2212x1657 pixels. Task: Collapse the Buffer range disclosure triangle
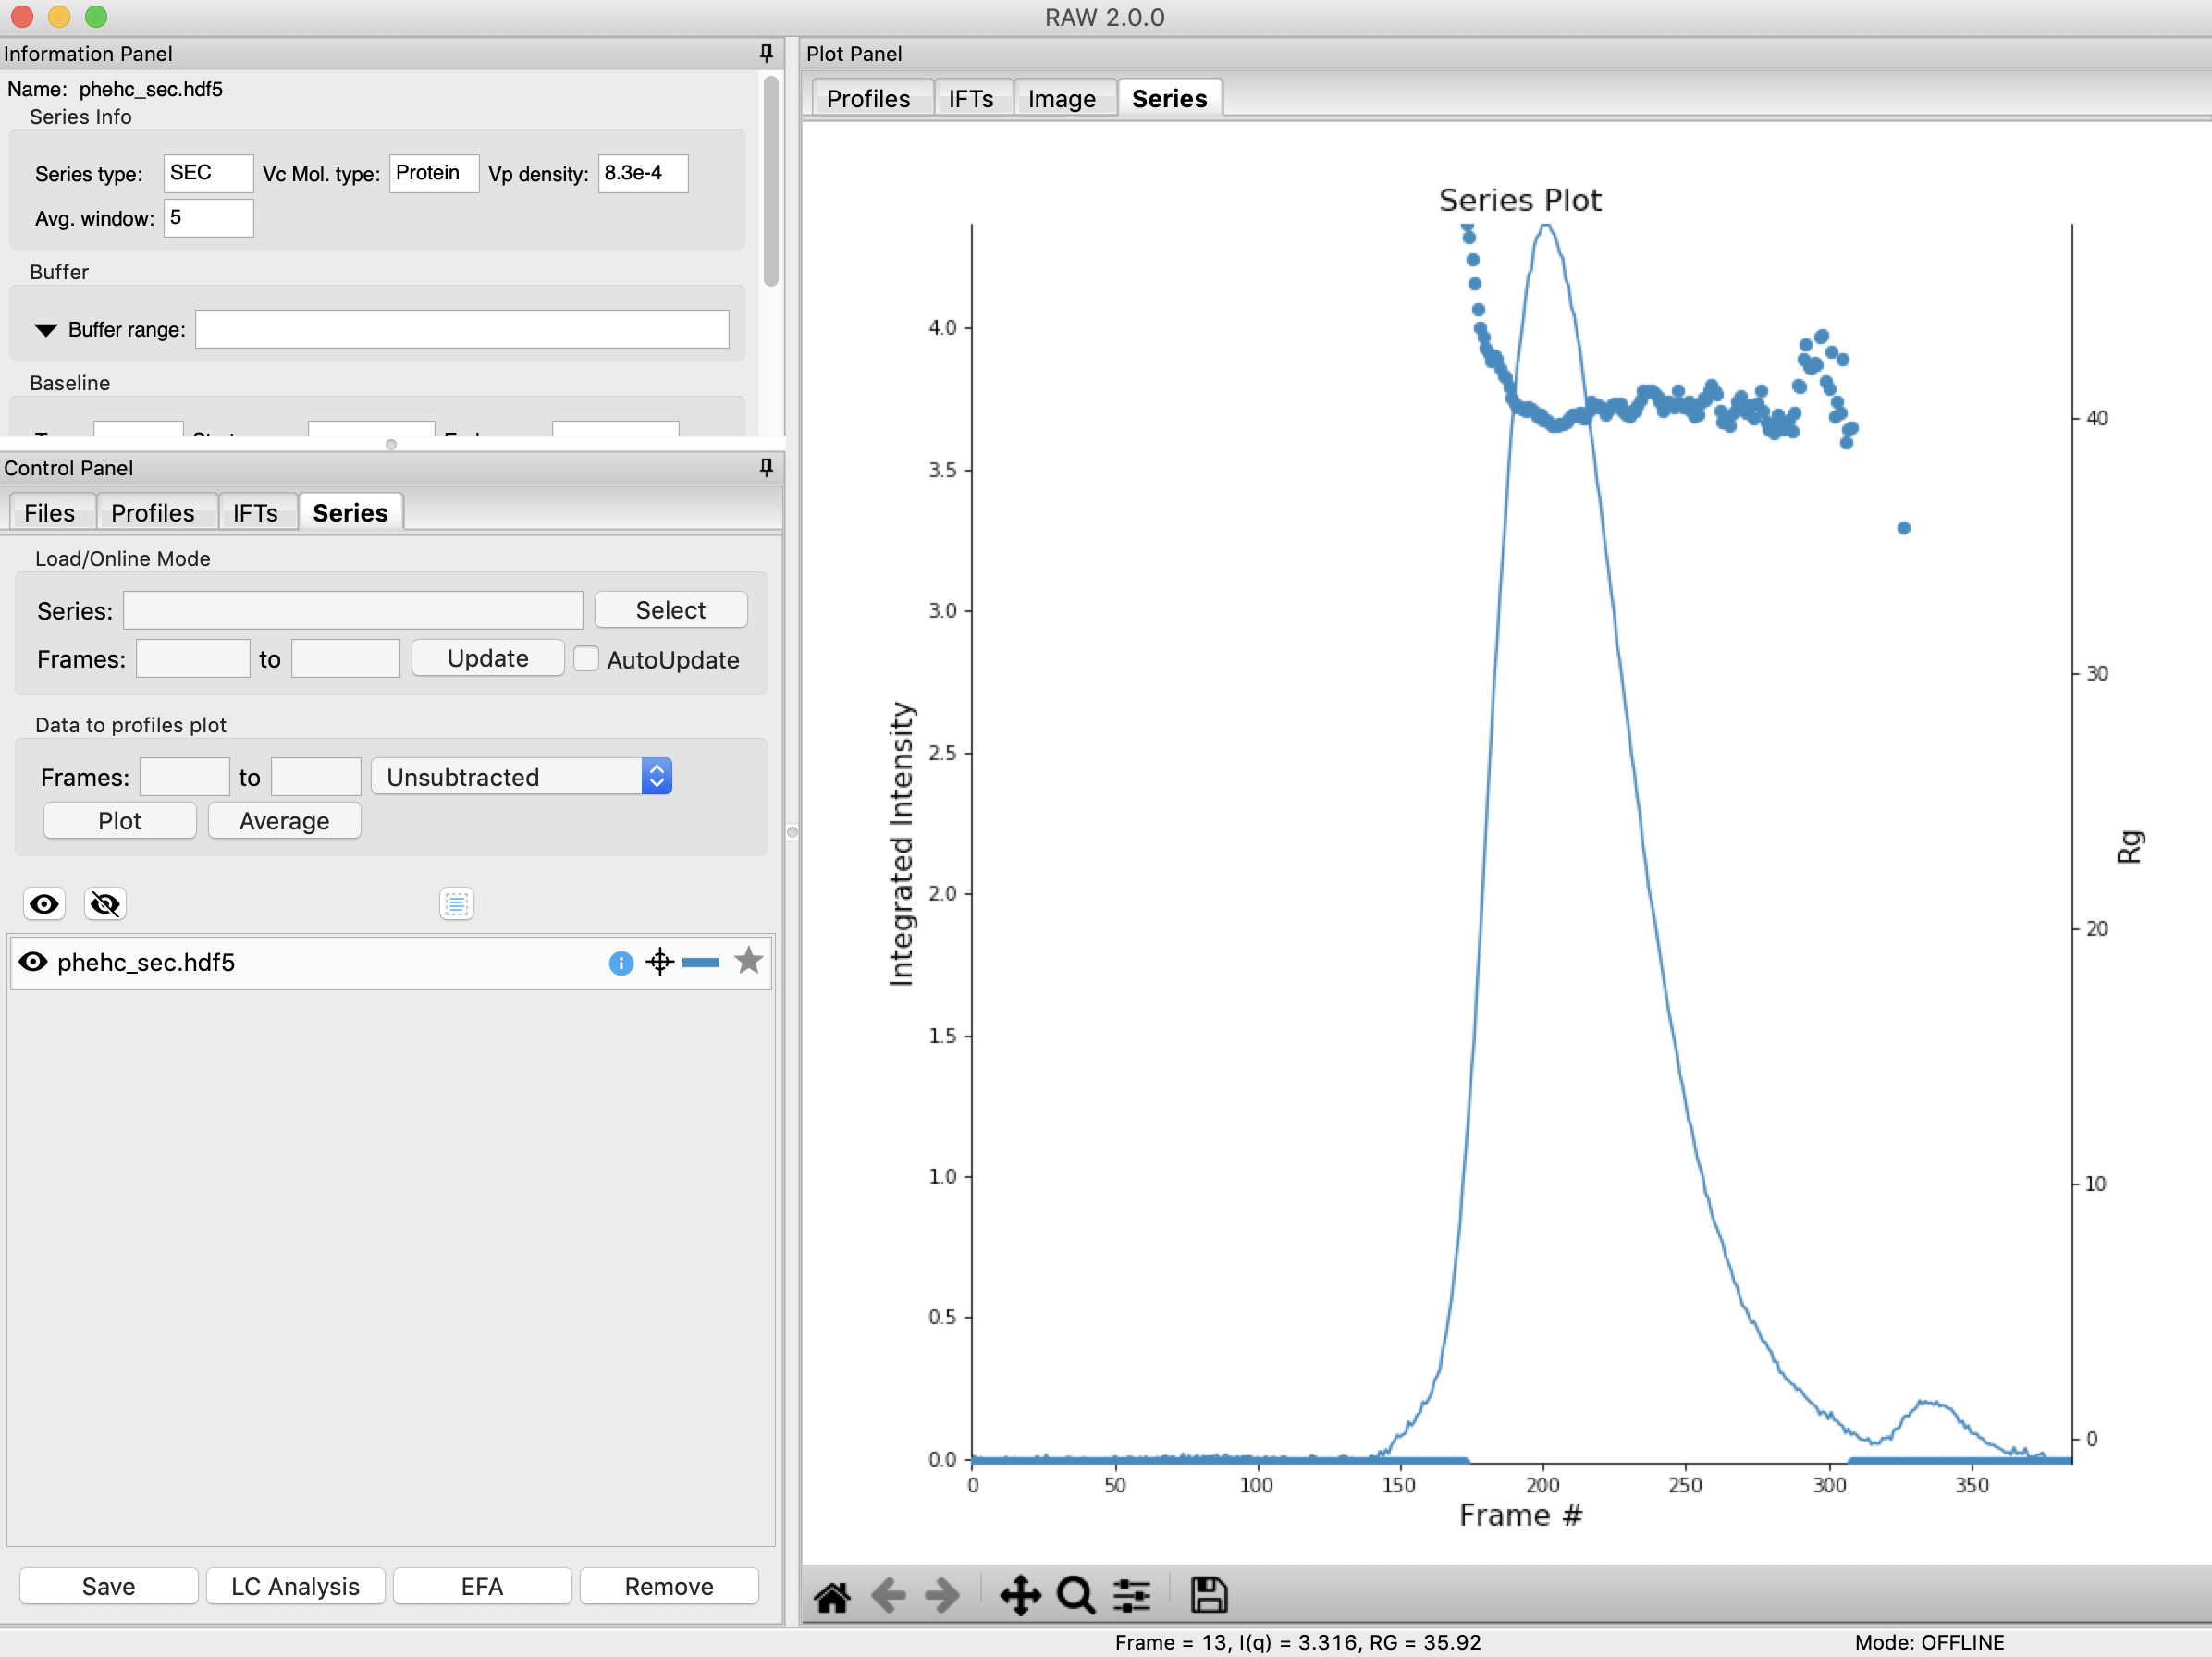(x=46, y=330)
